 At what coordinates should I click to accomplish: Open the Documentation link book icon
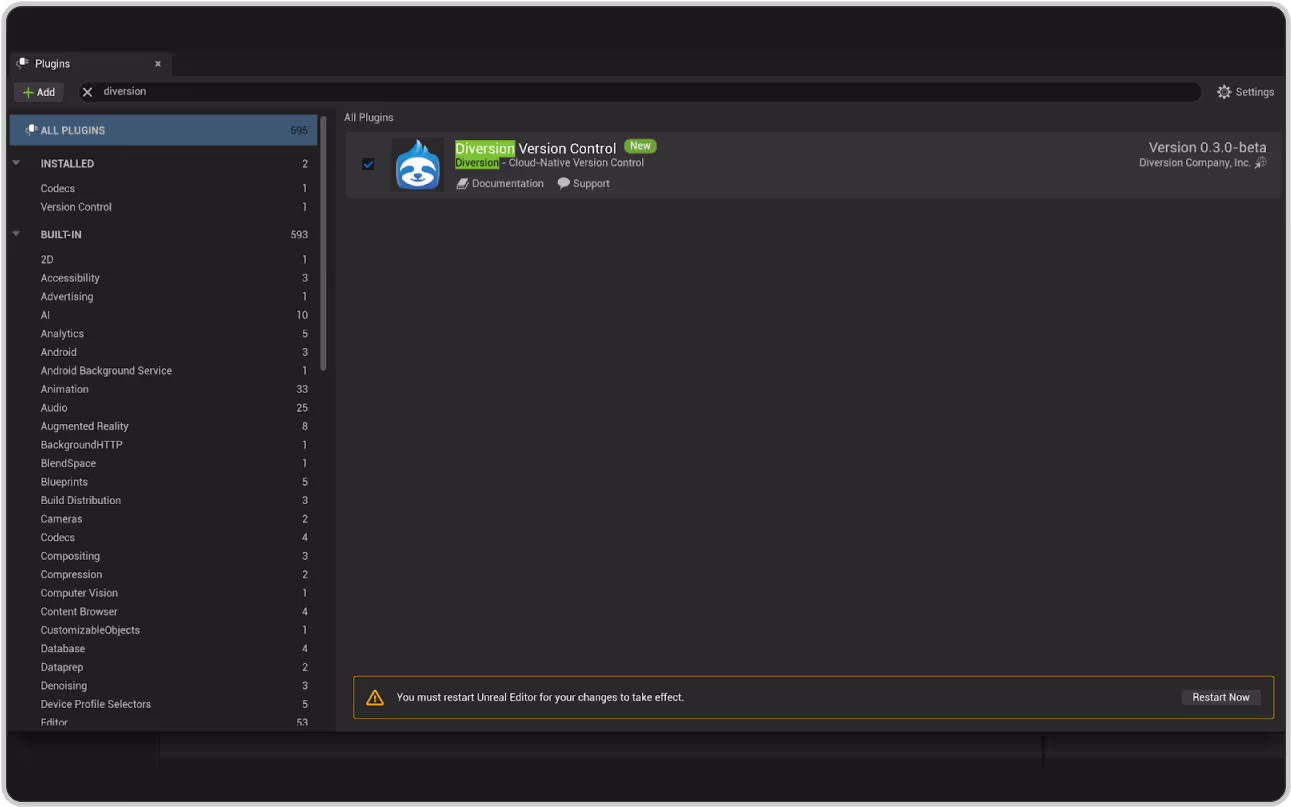click(462, 184)
